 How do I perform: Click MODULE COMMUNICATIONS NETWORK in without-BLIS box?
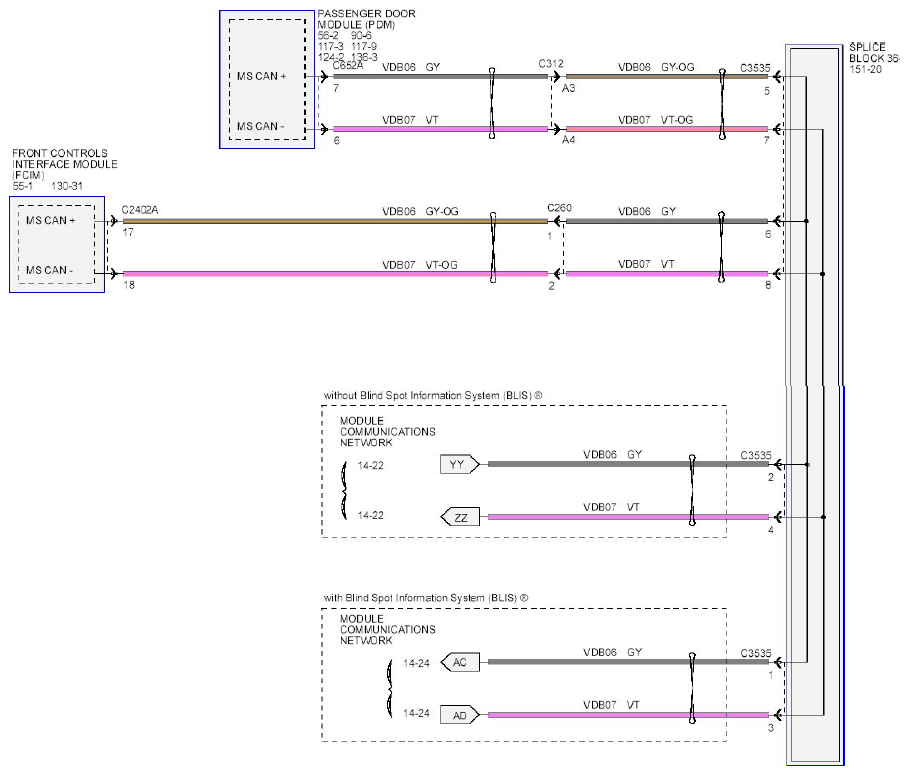[388, 432]
